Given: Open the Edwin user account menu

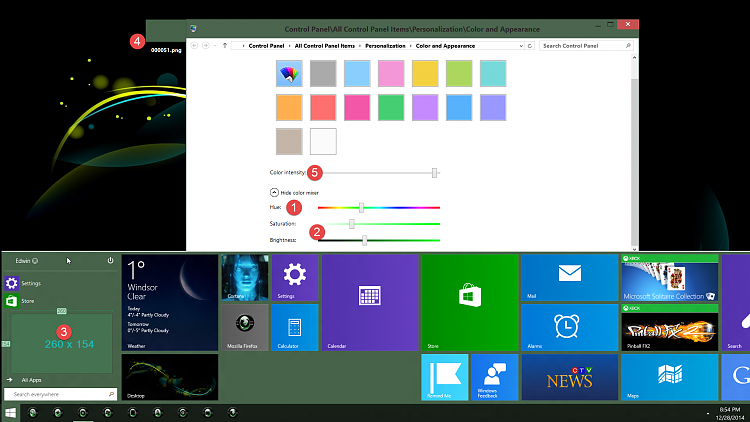Looking at the screenshot, I should pos(26,261).
